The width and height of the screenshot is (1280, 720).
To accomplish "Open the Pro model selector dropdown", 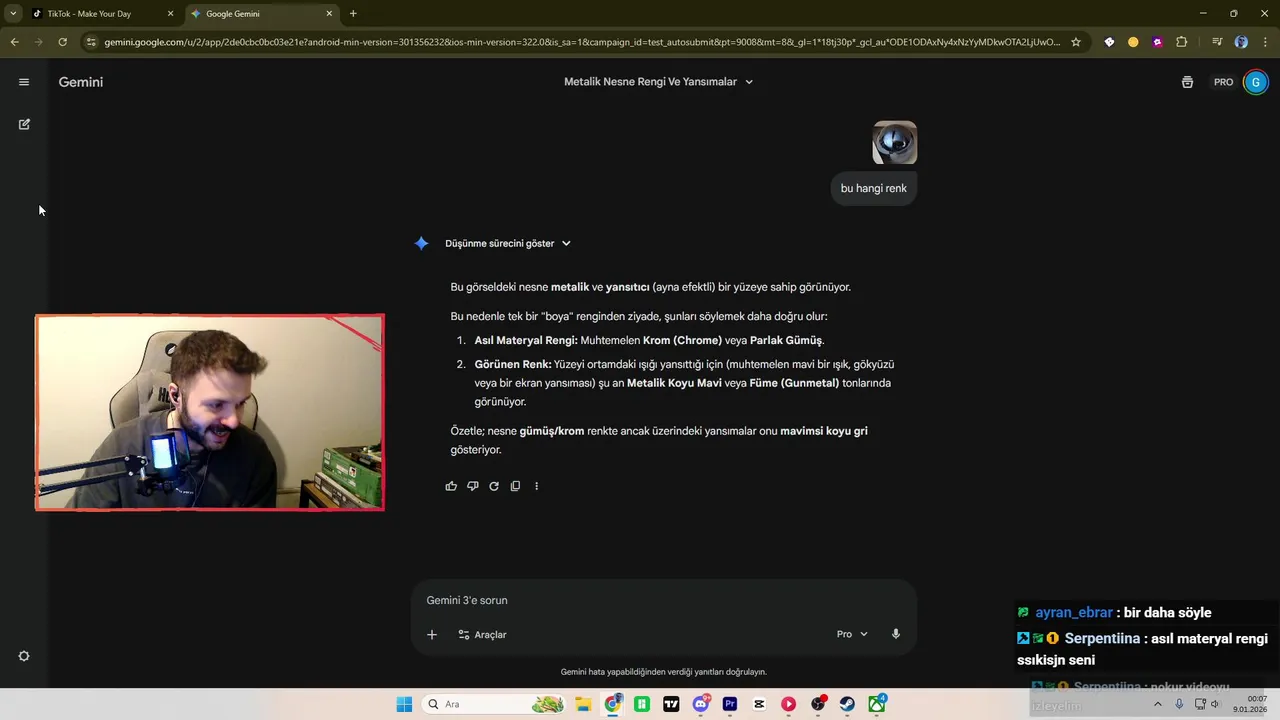I will (852, 634).
